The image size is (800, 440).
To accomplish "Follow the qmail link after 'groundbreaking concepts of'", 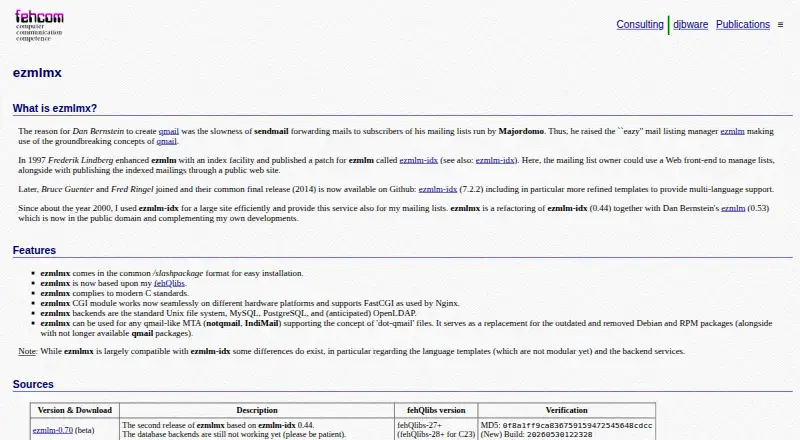I will tap(166, 141).
